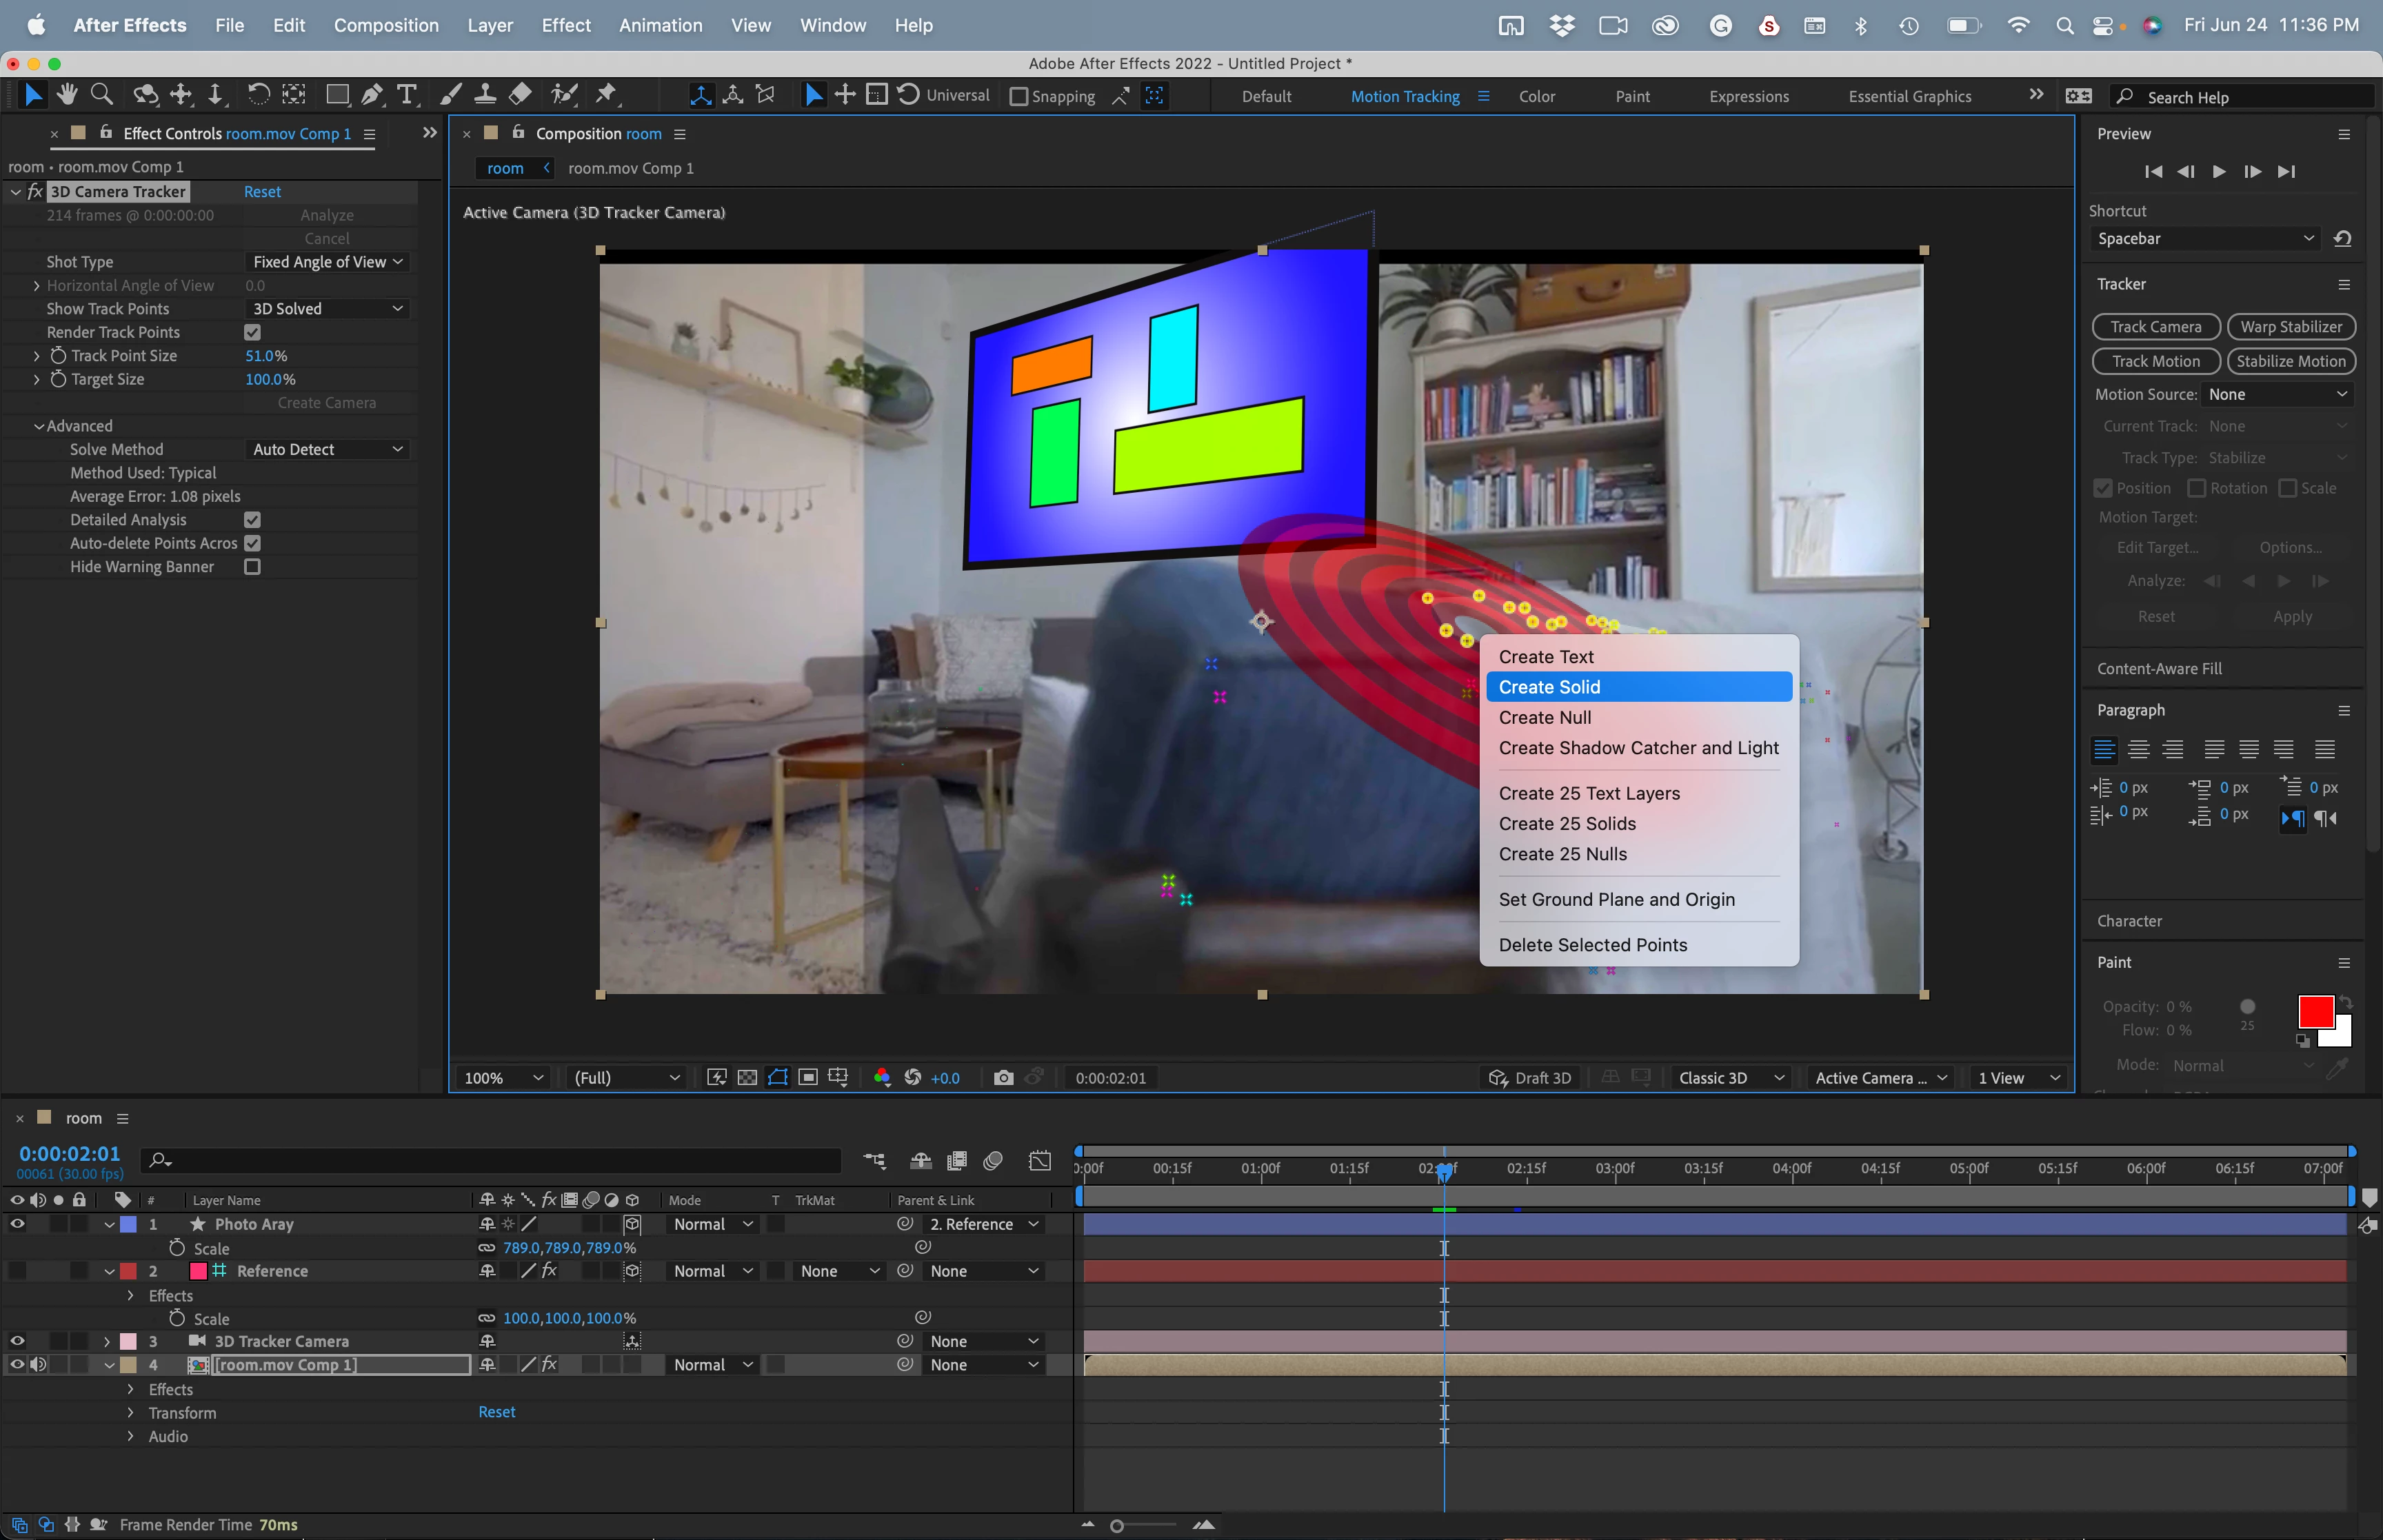Viewport: 2383px width, 1540px height.
Task: Activate the Puppet Pin tool
Action: click(x=606, y=95)
